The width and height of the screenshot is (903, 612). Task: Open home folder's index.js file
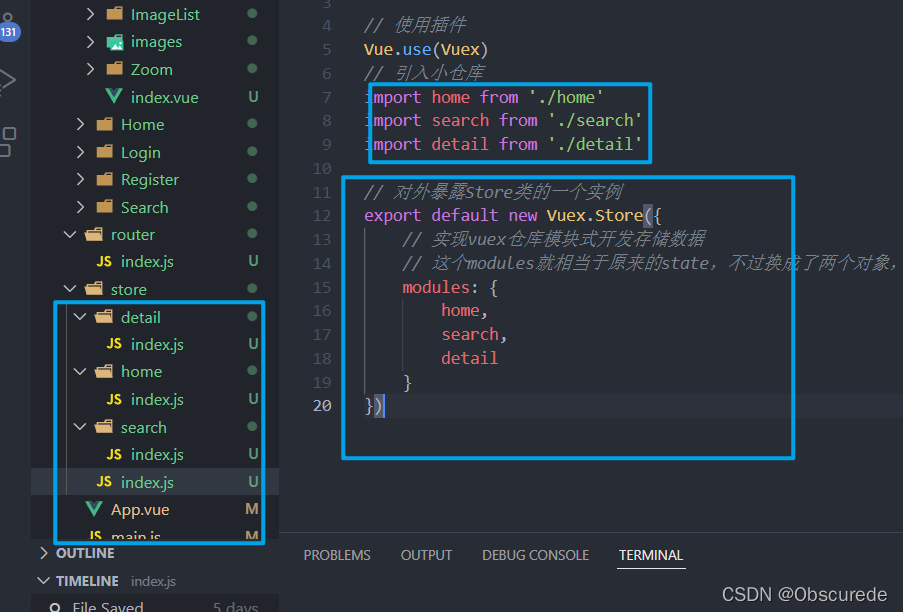155,400
